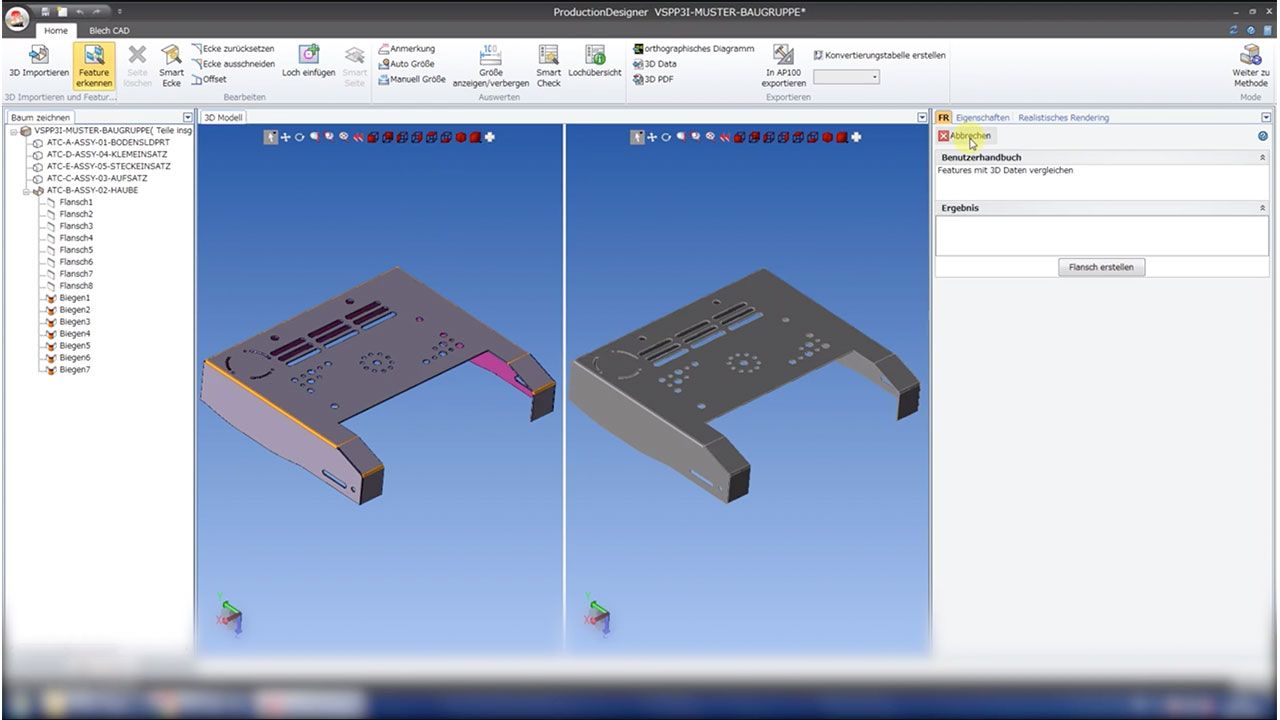
Task: Open the Baum zeichnen panel dropdown arrow
Action: pos(187,118)
